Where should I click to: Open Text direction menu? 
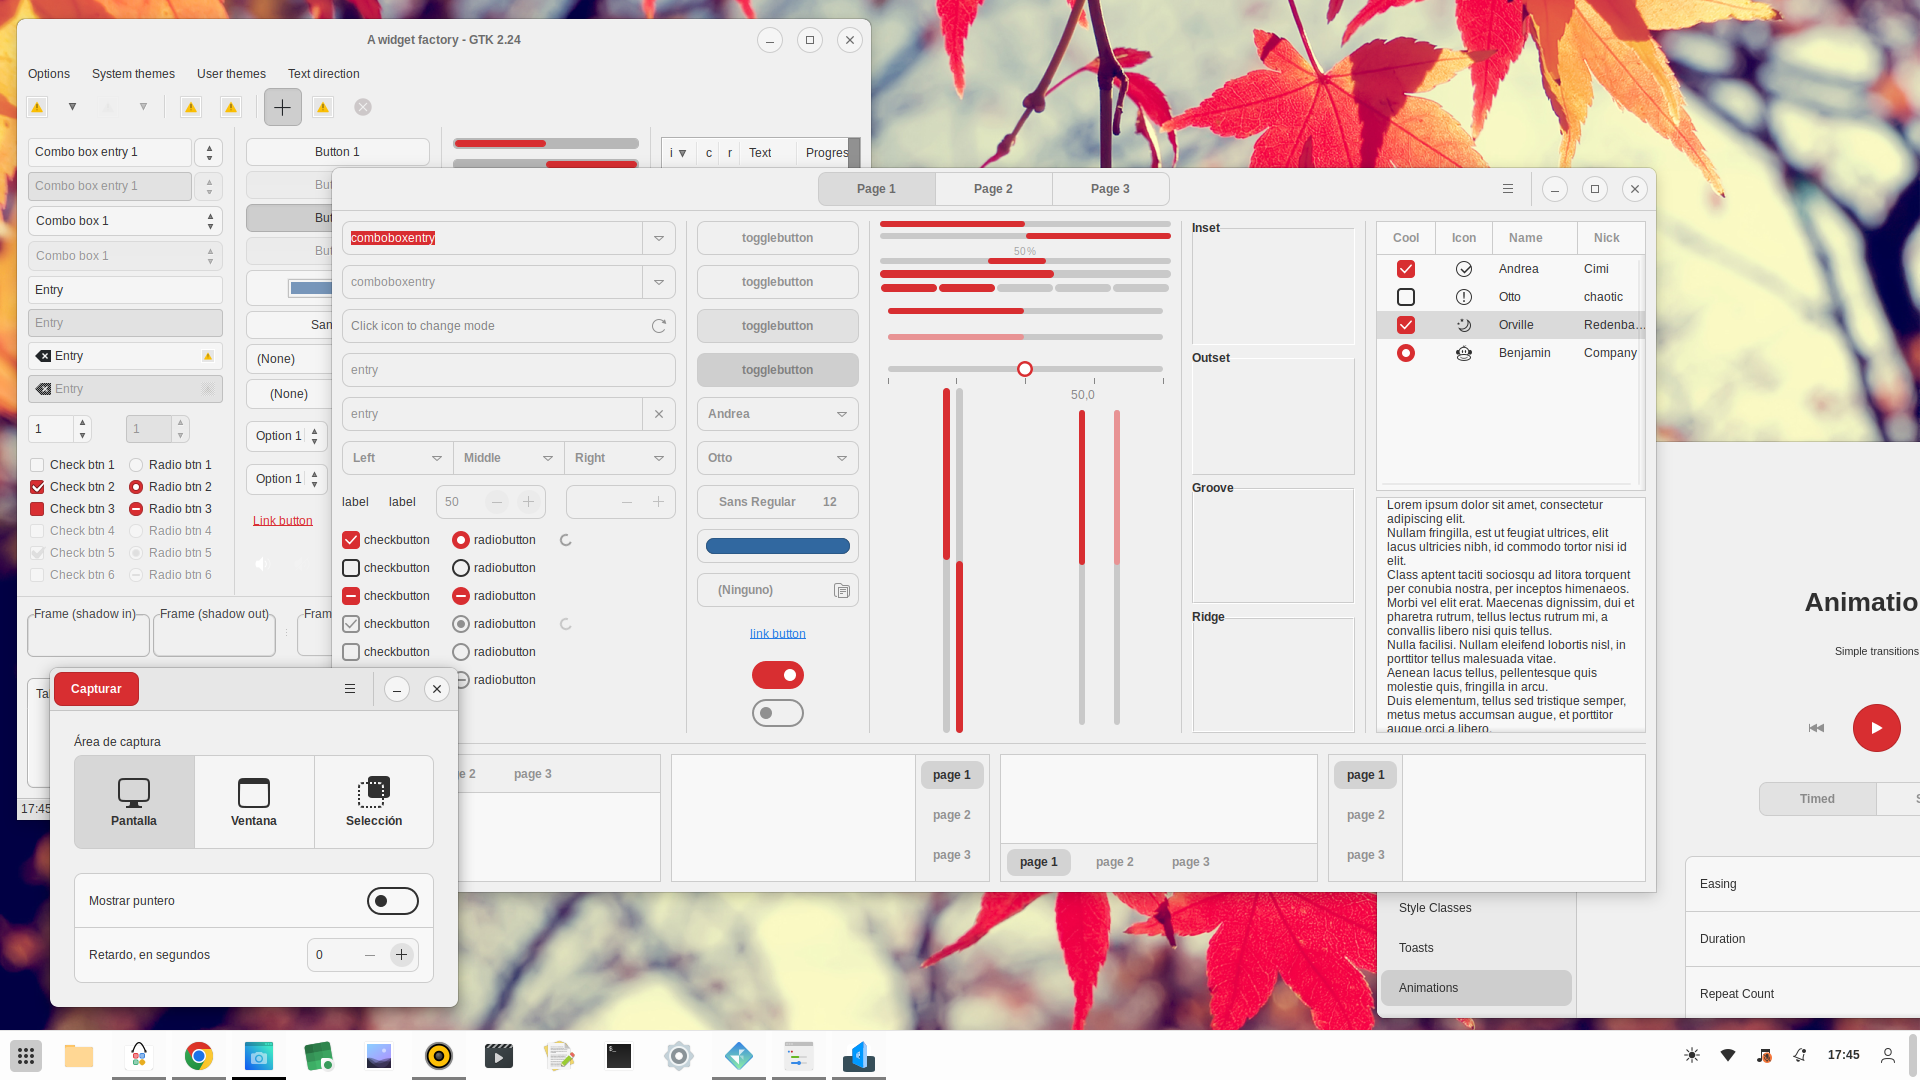[x=323, y=74]
